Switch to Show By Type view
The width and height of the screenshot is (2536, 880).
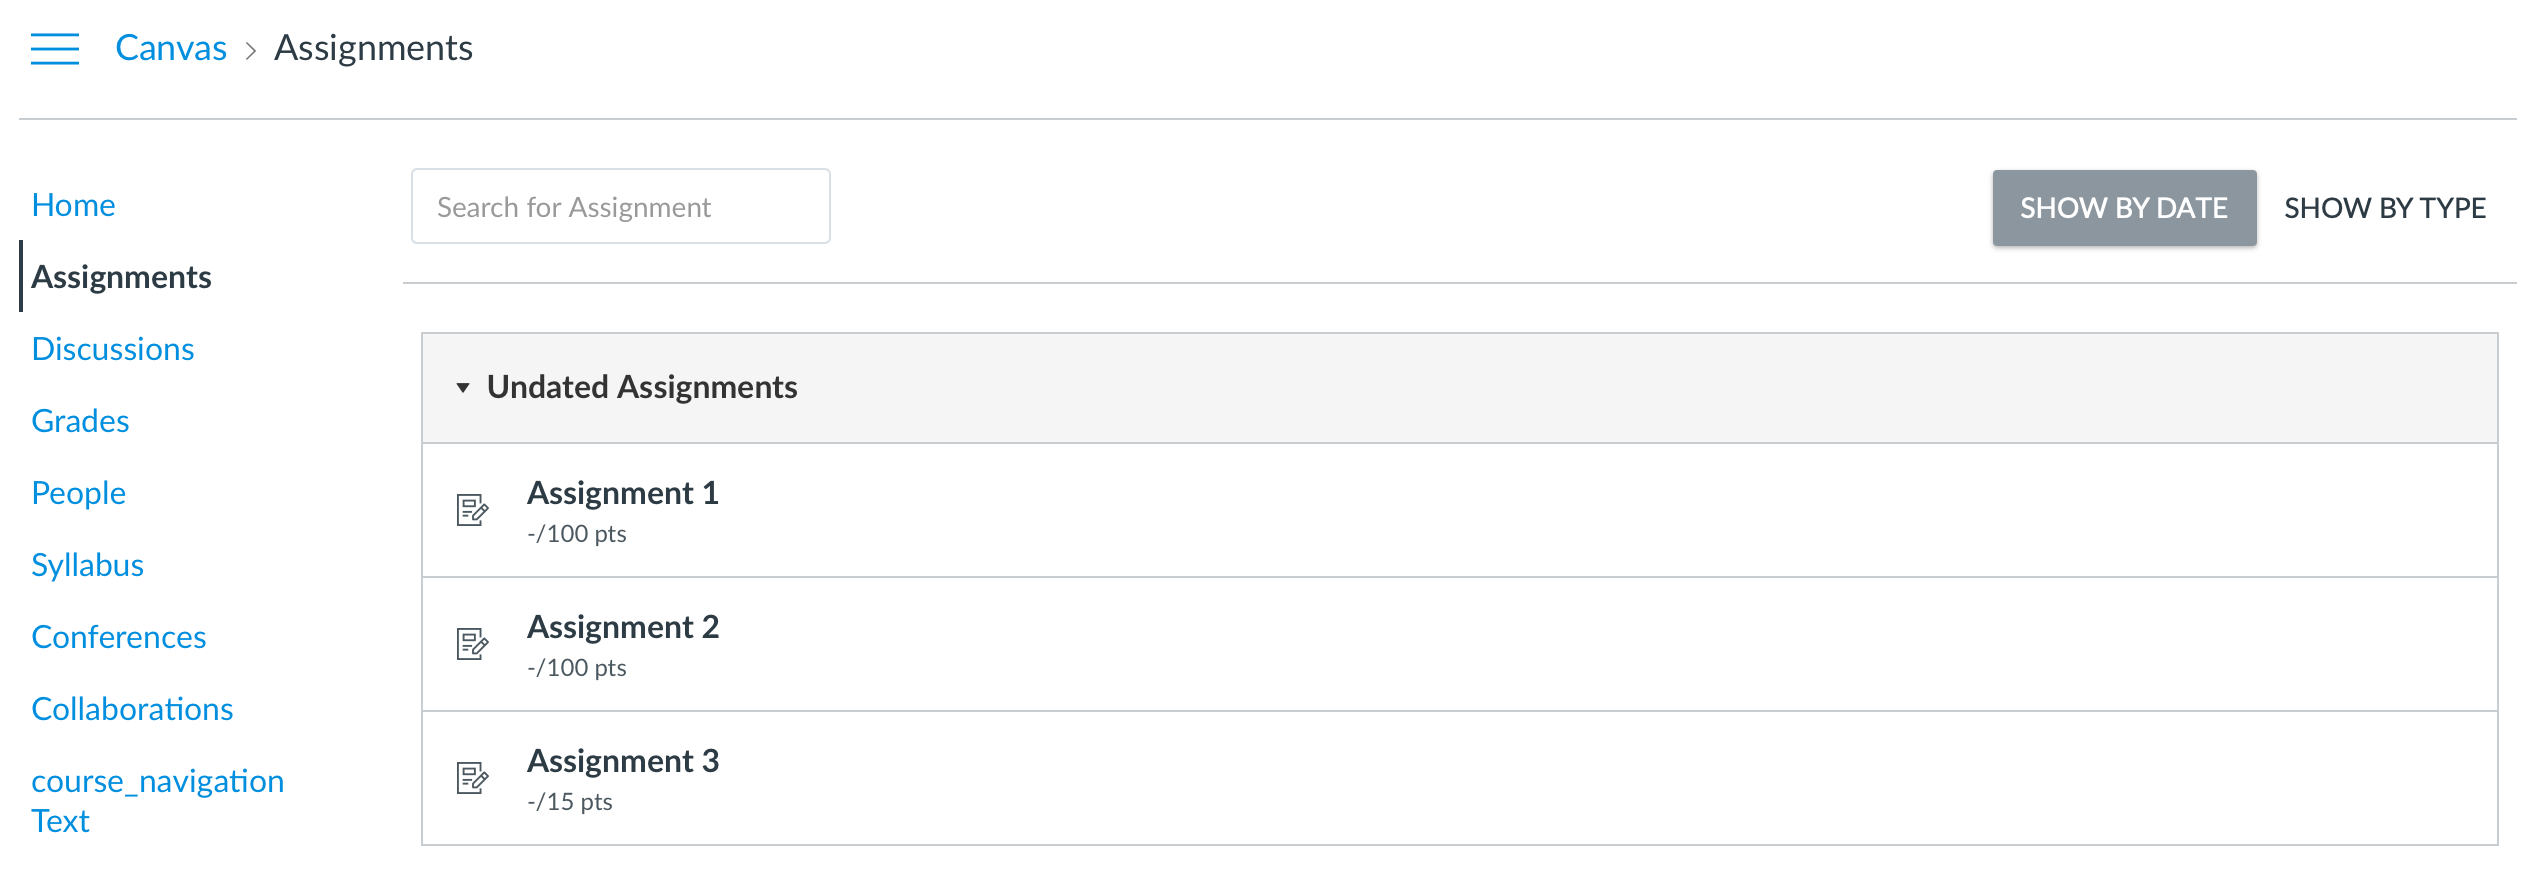pyautogui.click(x=2385, y=208)
